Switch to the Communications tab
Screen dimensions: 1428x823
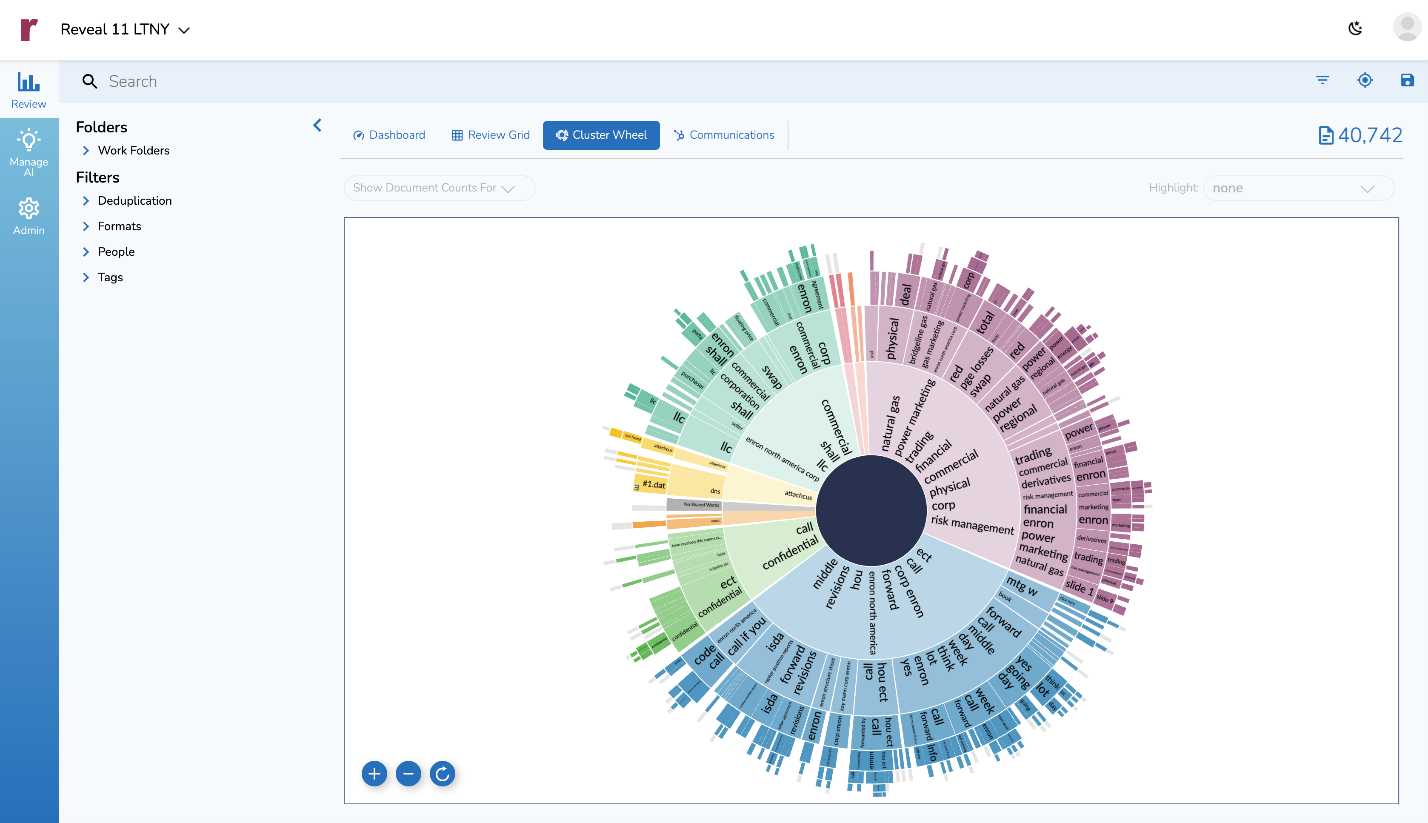pos(724,135)
